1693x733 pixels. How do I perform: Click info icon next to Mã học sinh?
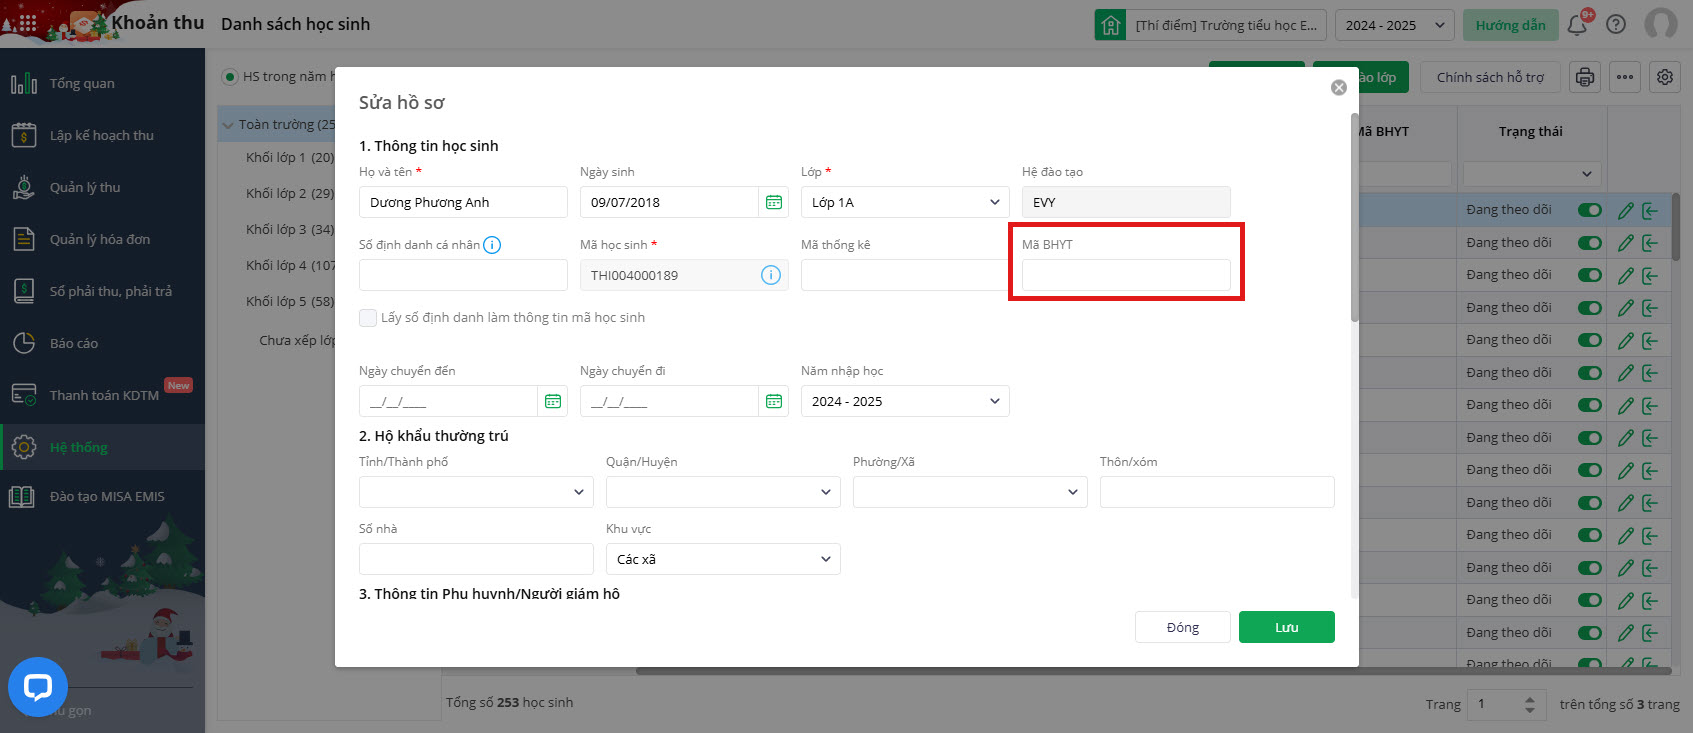coord(770,275)
